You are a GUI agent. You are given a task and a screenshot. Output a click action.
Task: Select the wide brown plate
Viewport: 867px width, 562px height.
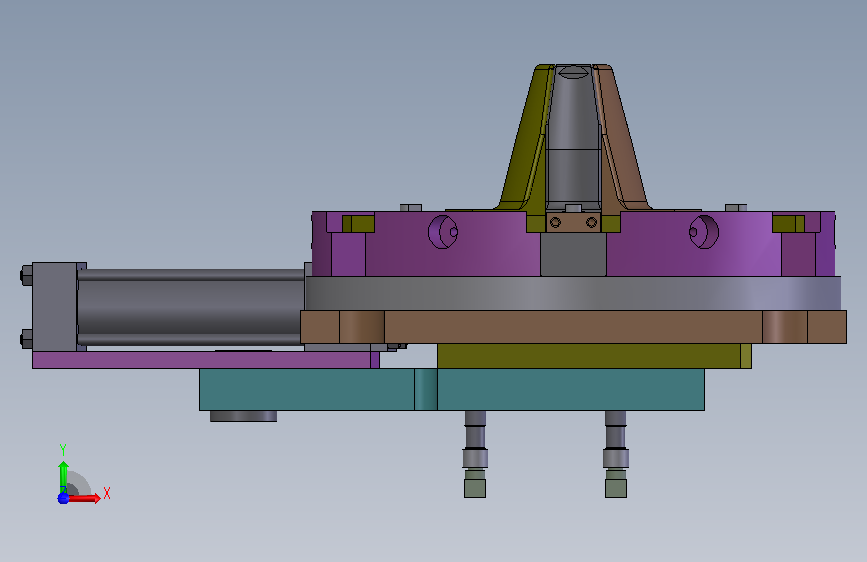[x=573, y=327]
